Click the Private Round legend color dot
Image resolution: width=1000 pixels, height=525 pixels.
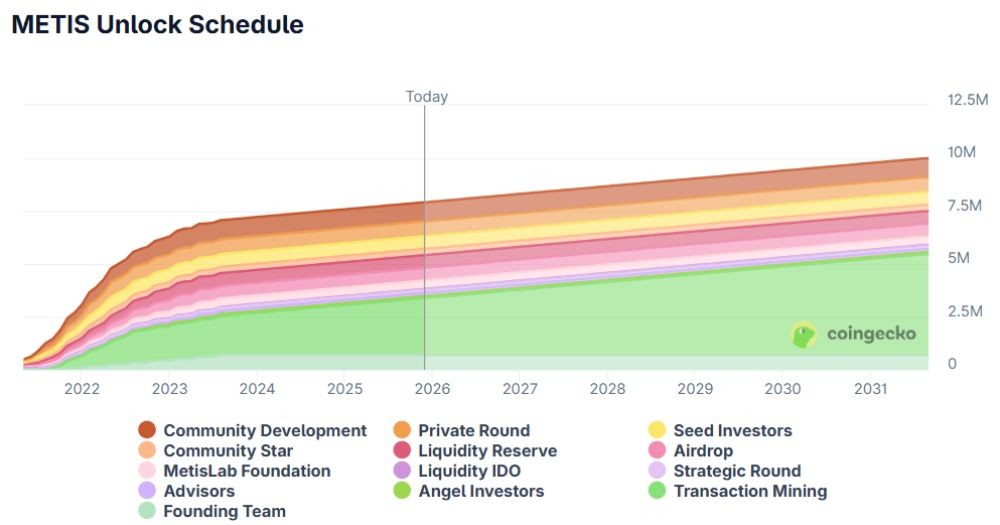tap(402, 431)
